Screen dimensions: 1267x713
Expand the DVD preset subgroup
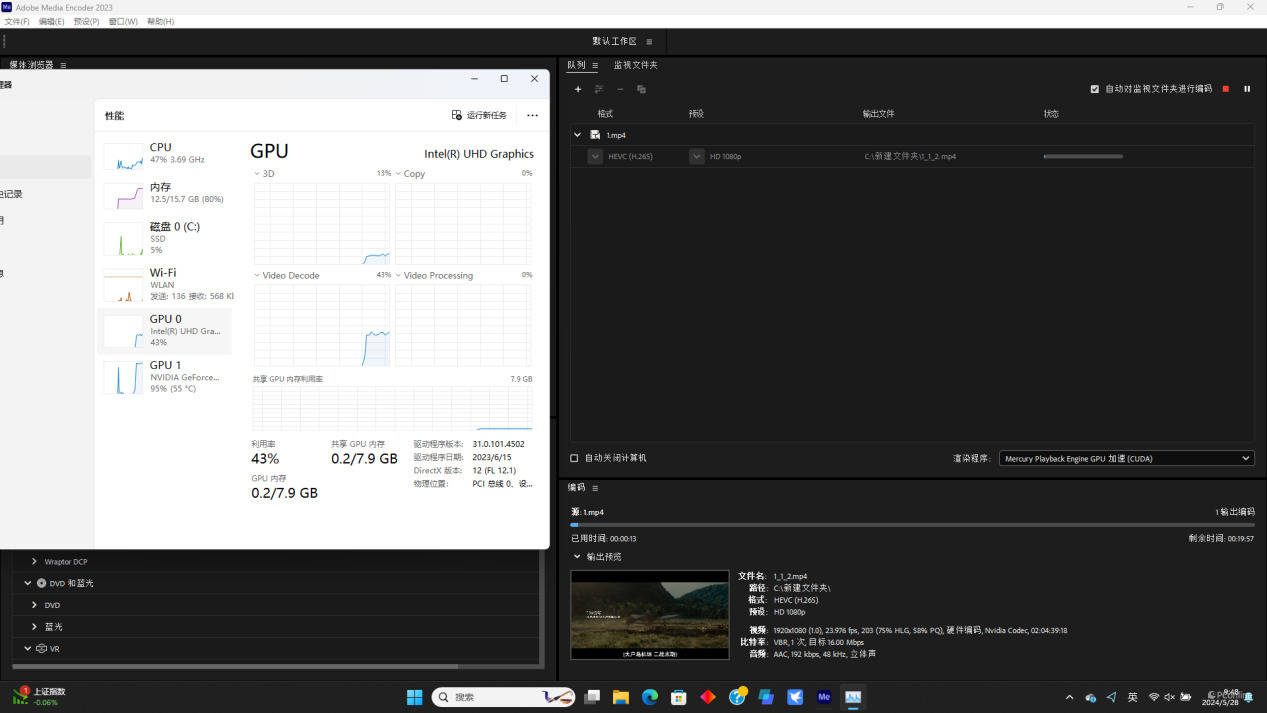[34, 605]
